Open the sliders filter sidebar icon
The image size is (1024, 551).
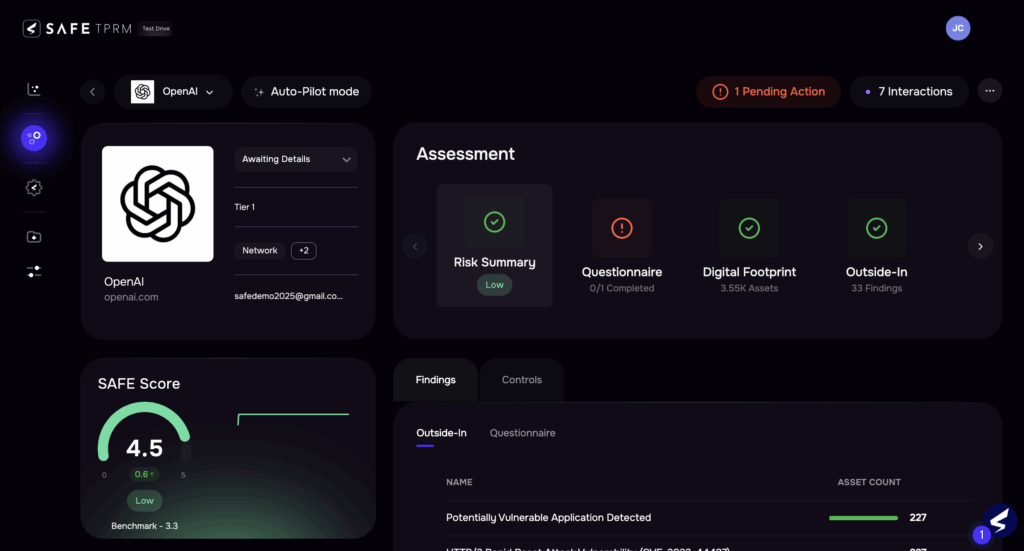point(34,272)
